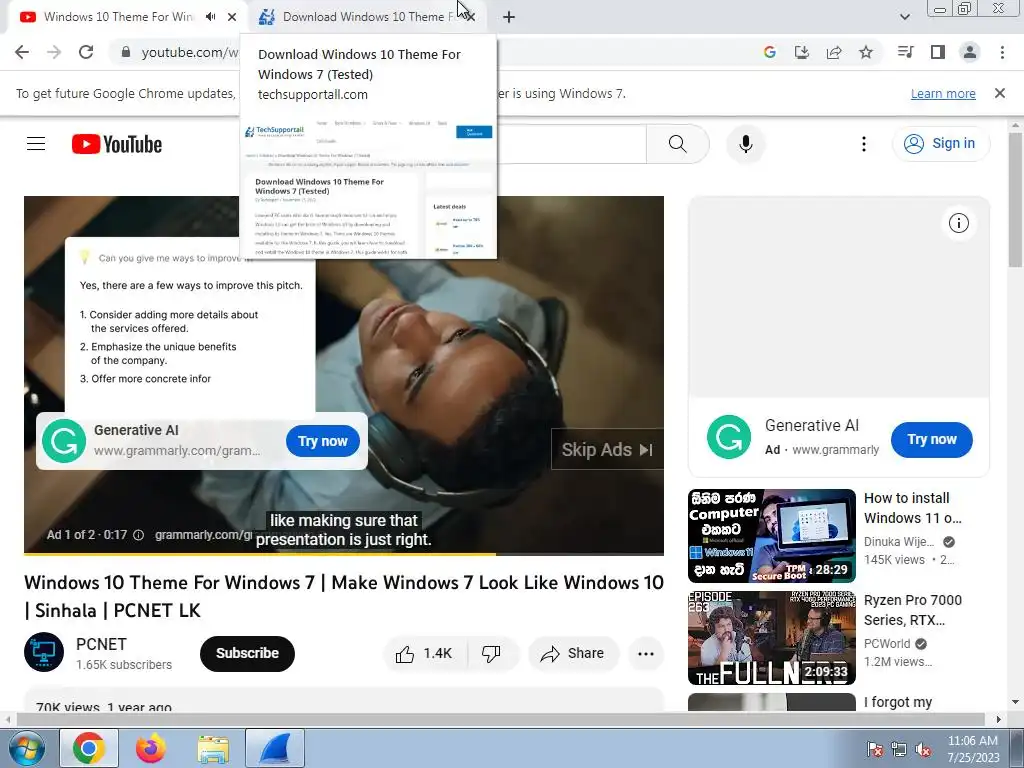The image size is (1024, 768).
Task: Click the Sign in button
Action: [941, 144]
